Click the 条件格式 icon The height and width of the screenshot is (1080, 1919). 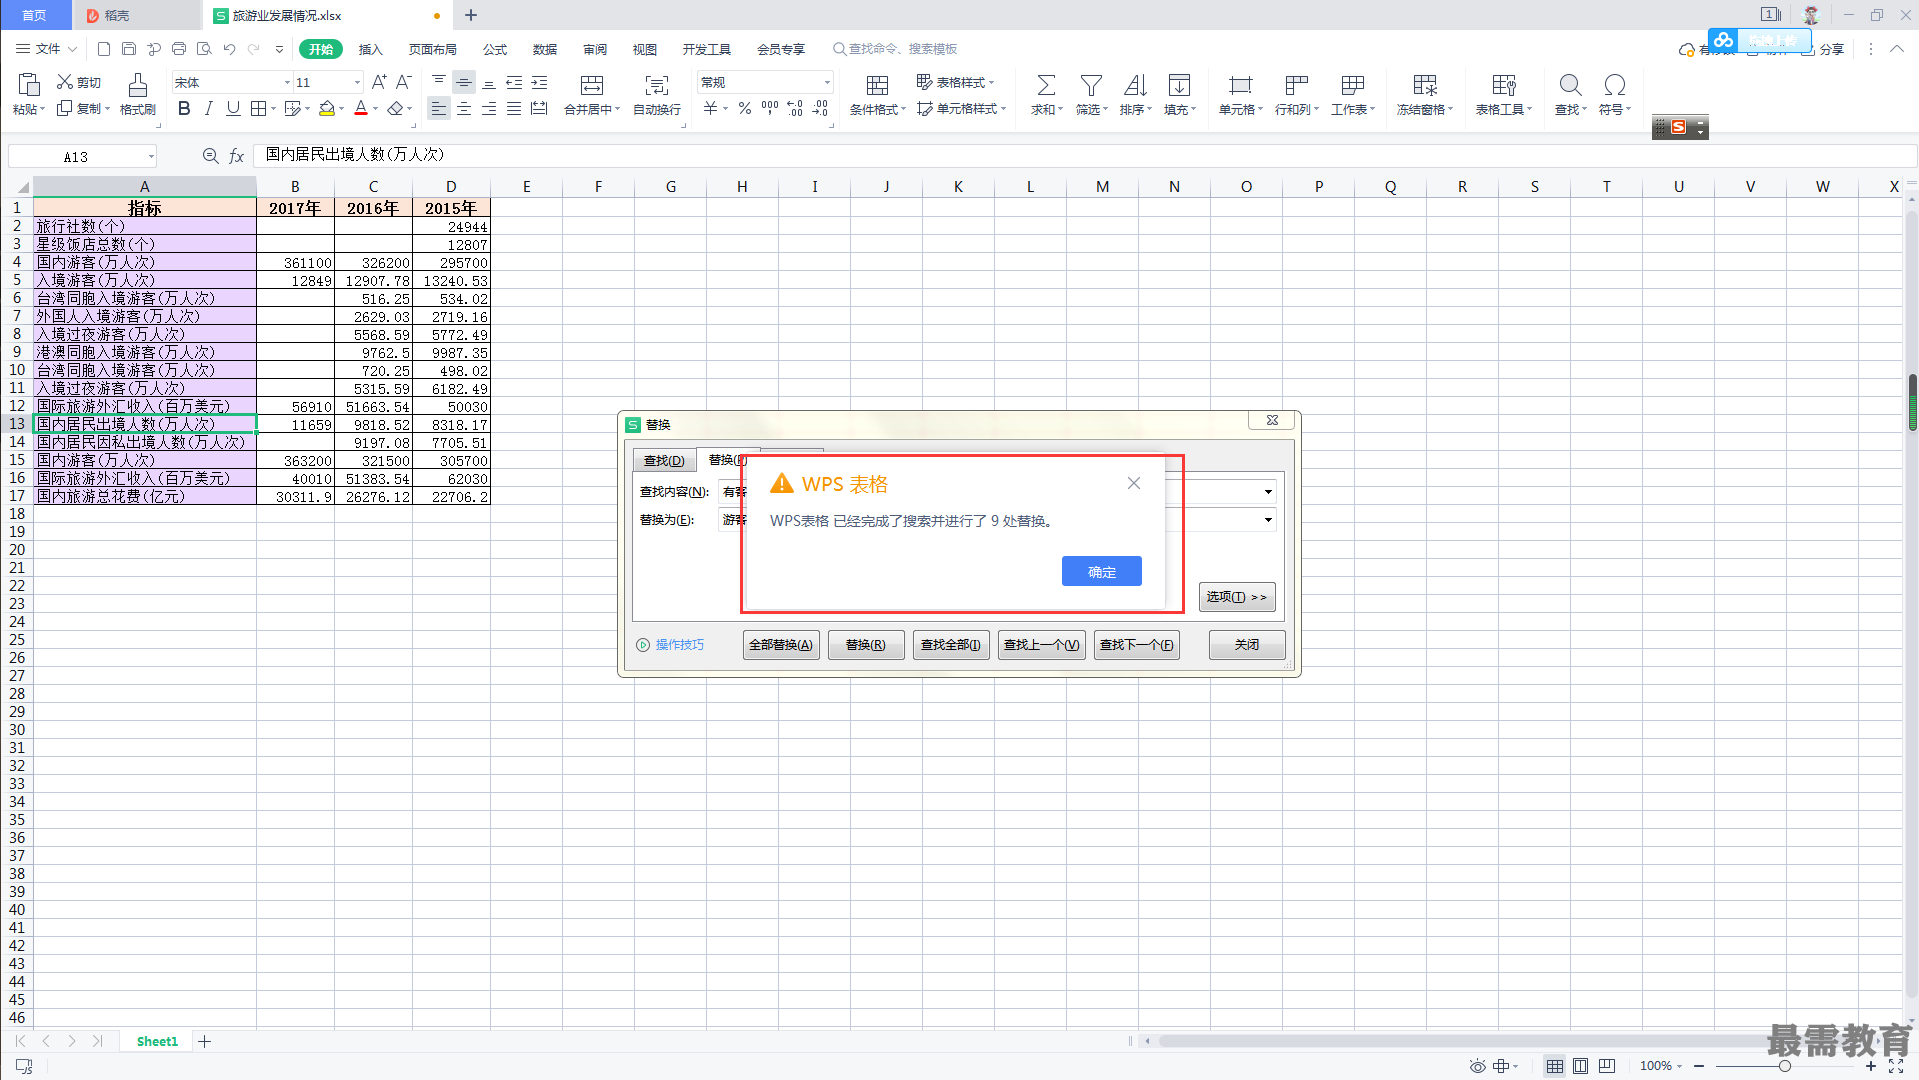[x=877, y=85]
